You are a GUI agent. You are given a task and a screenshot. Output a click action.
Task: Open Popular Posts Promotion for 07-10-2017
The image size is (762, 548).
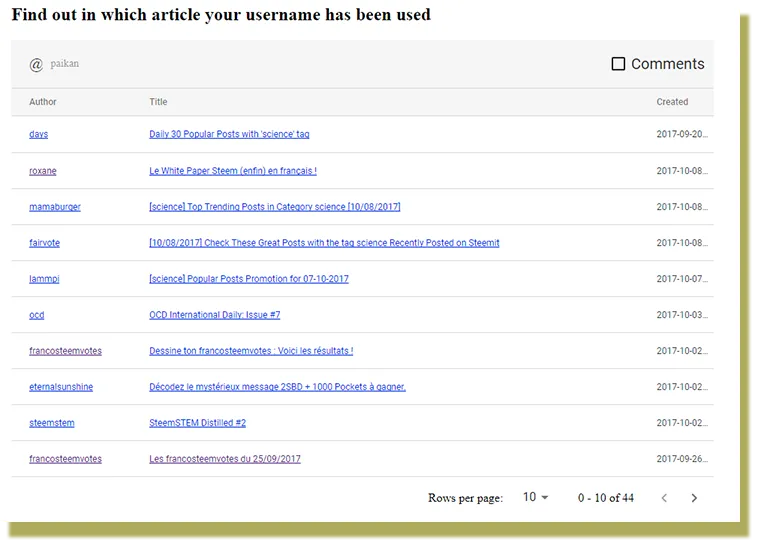tap(249, 279)
